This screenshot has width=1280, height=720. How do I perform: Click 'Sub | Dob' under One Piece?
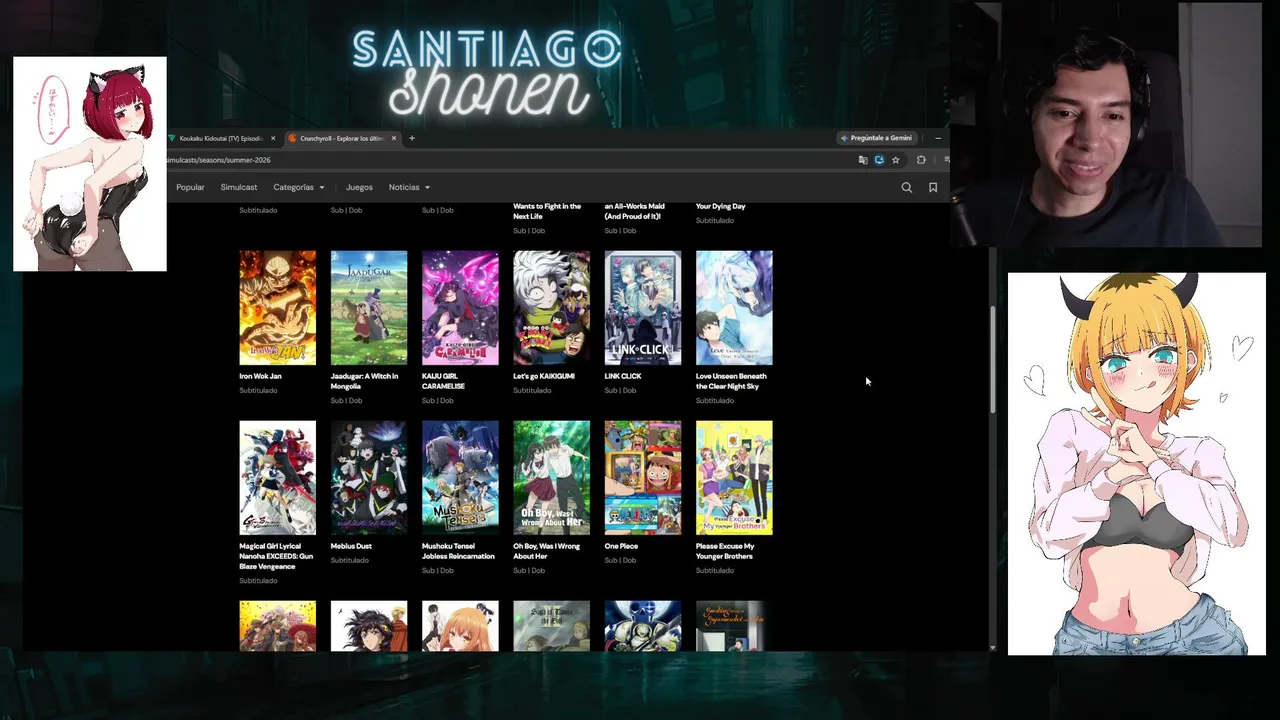tap(620, 560)
